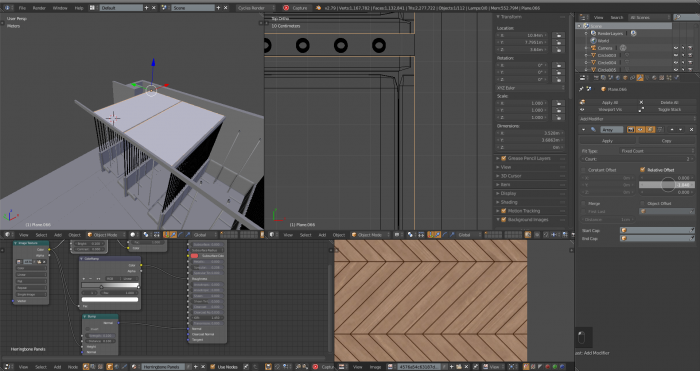
Task: Enable the Object Offset checkbox
Action: 643,204
